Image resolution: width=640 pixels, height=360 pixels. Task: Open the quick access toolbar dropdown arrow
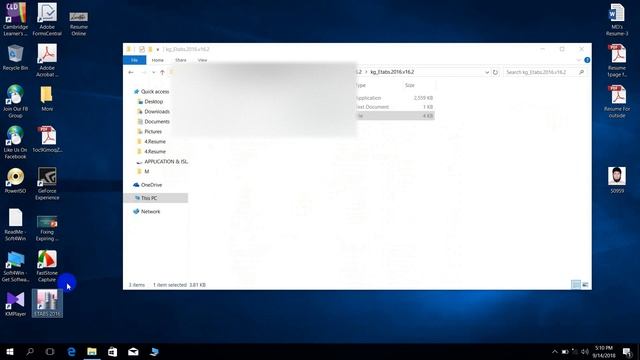pos(158,49)
